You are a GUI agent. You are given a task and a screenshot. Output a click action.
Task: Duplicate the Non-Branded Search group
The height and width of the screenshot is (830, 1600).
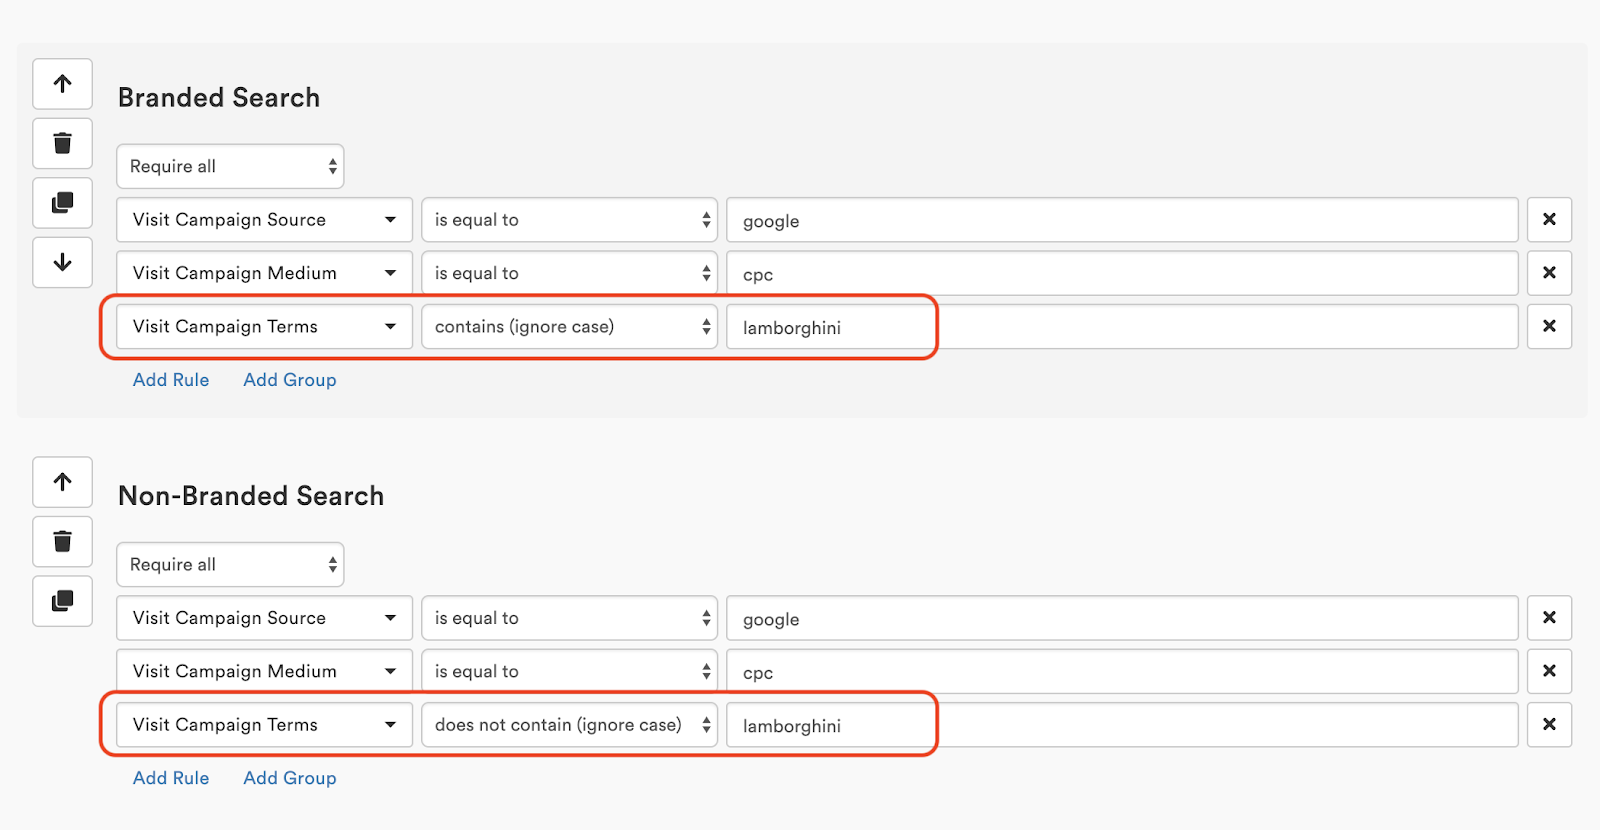(x=63, y=601)
